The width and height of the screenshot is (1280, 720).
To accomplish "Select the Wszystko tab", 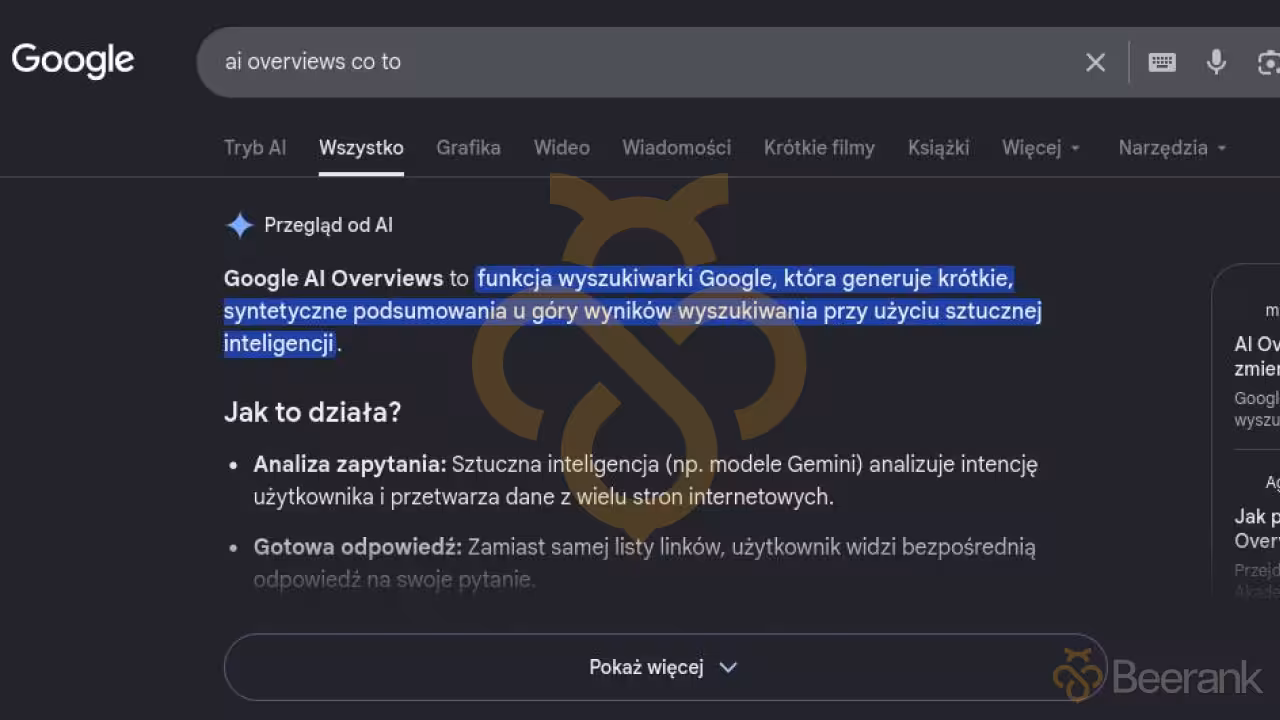I will [x=361, y=148].
